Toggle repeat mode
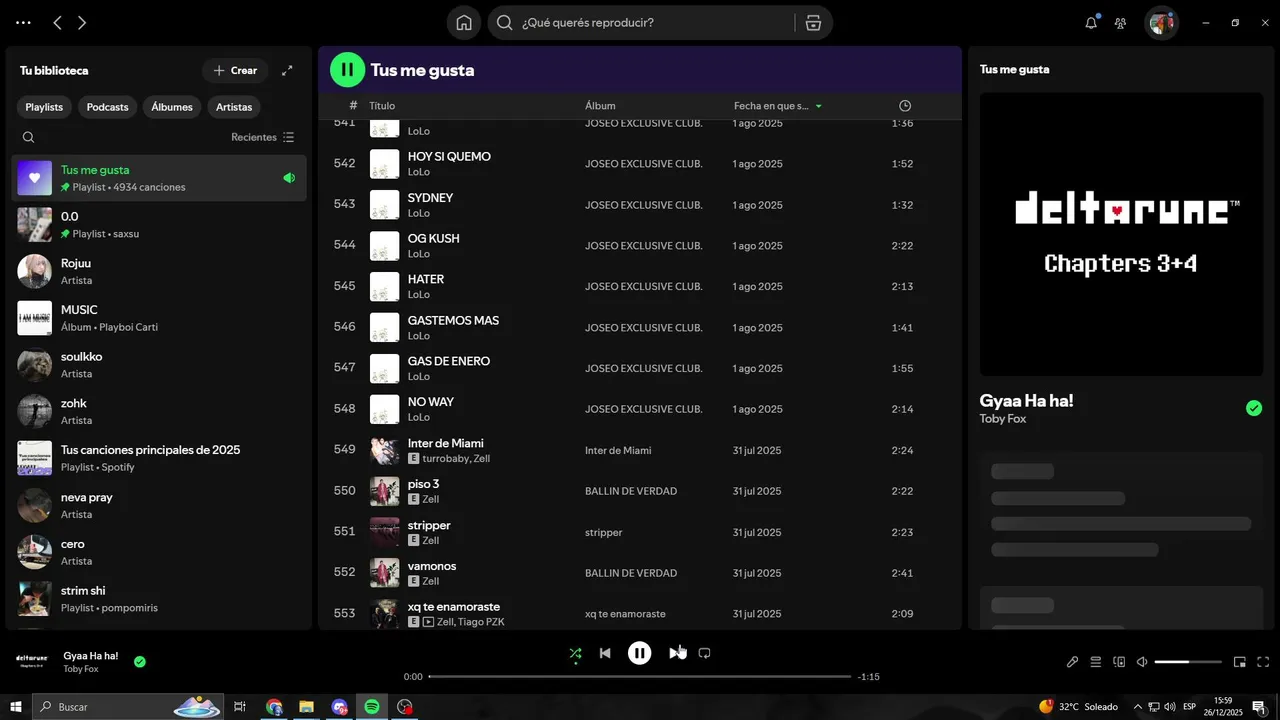Image resolution: width=1280 pixels, height=720 pixels. coord(704,653)
